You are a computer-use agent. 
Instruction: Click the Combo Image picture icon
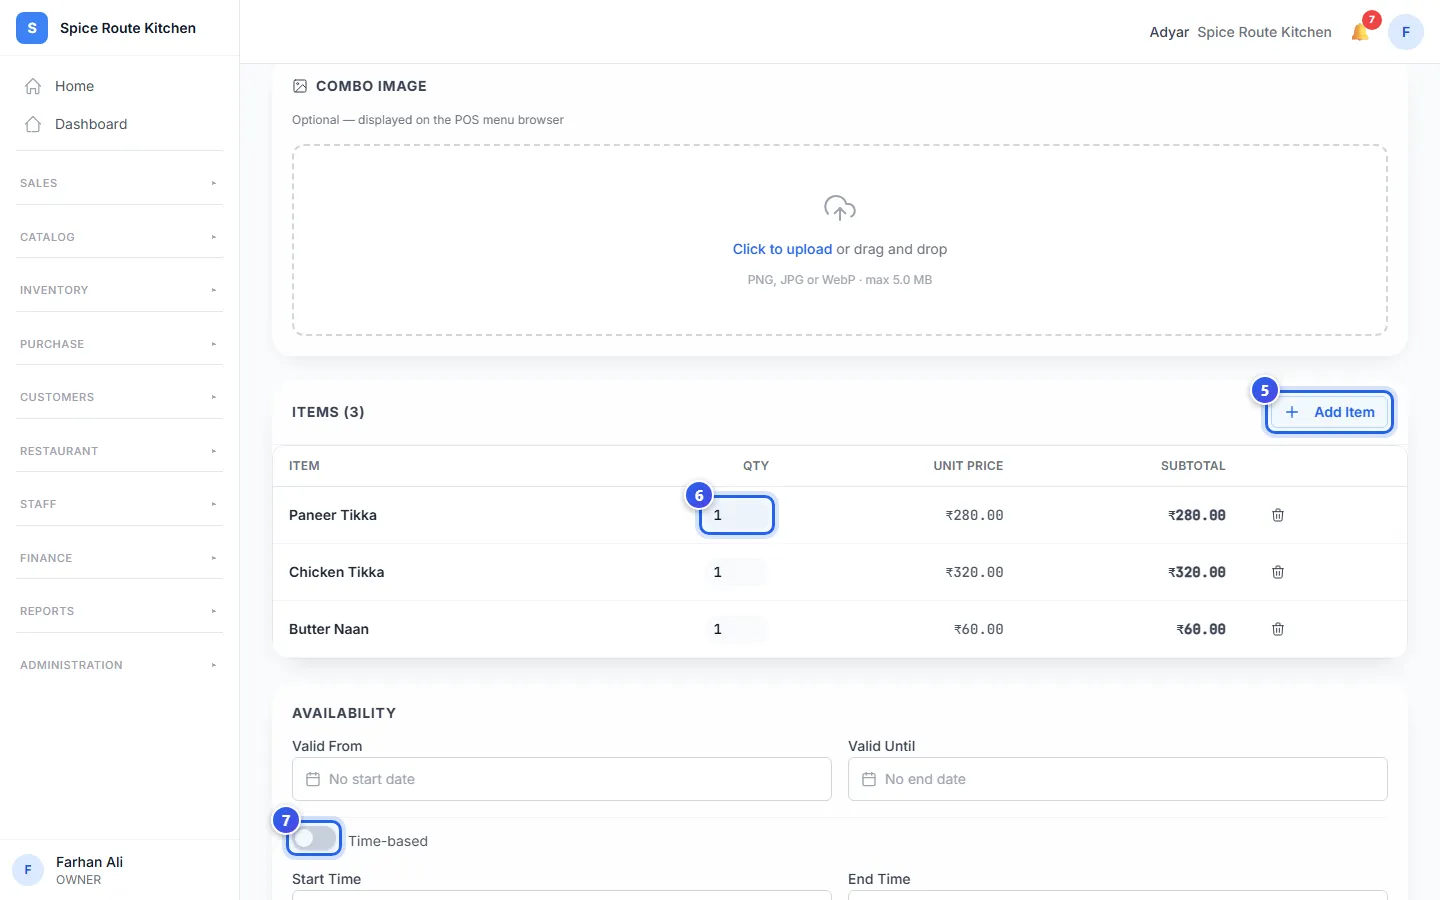pos(300,86)
